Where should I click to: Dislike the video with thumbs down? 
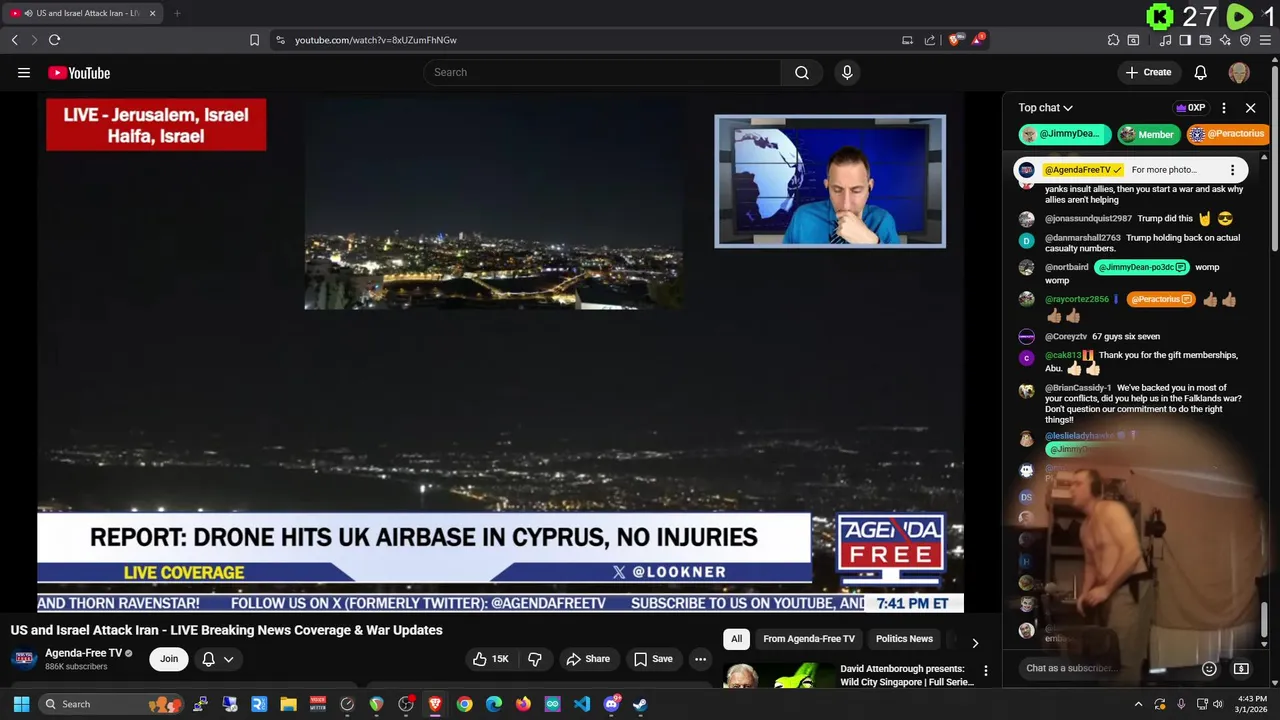pos(535,659)
